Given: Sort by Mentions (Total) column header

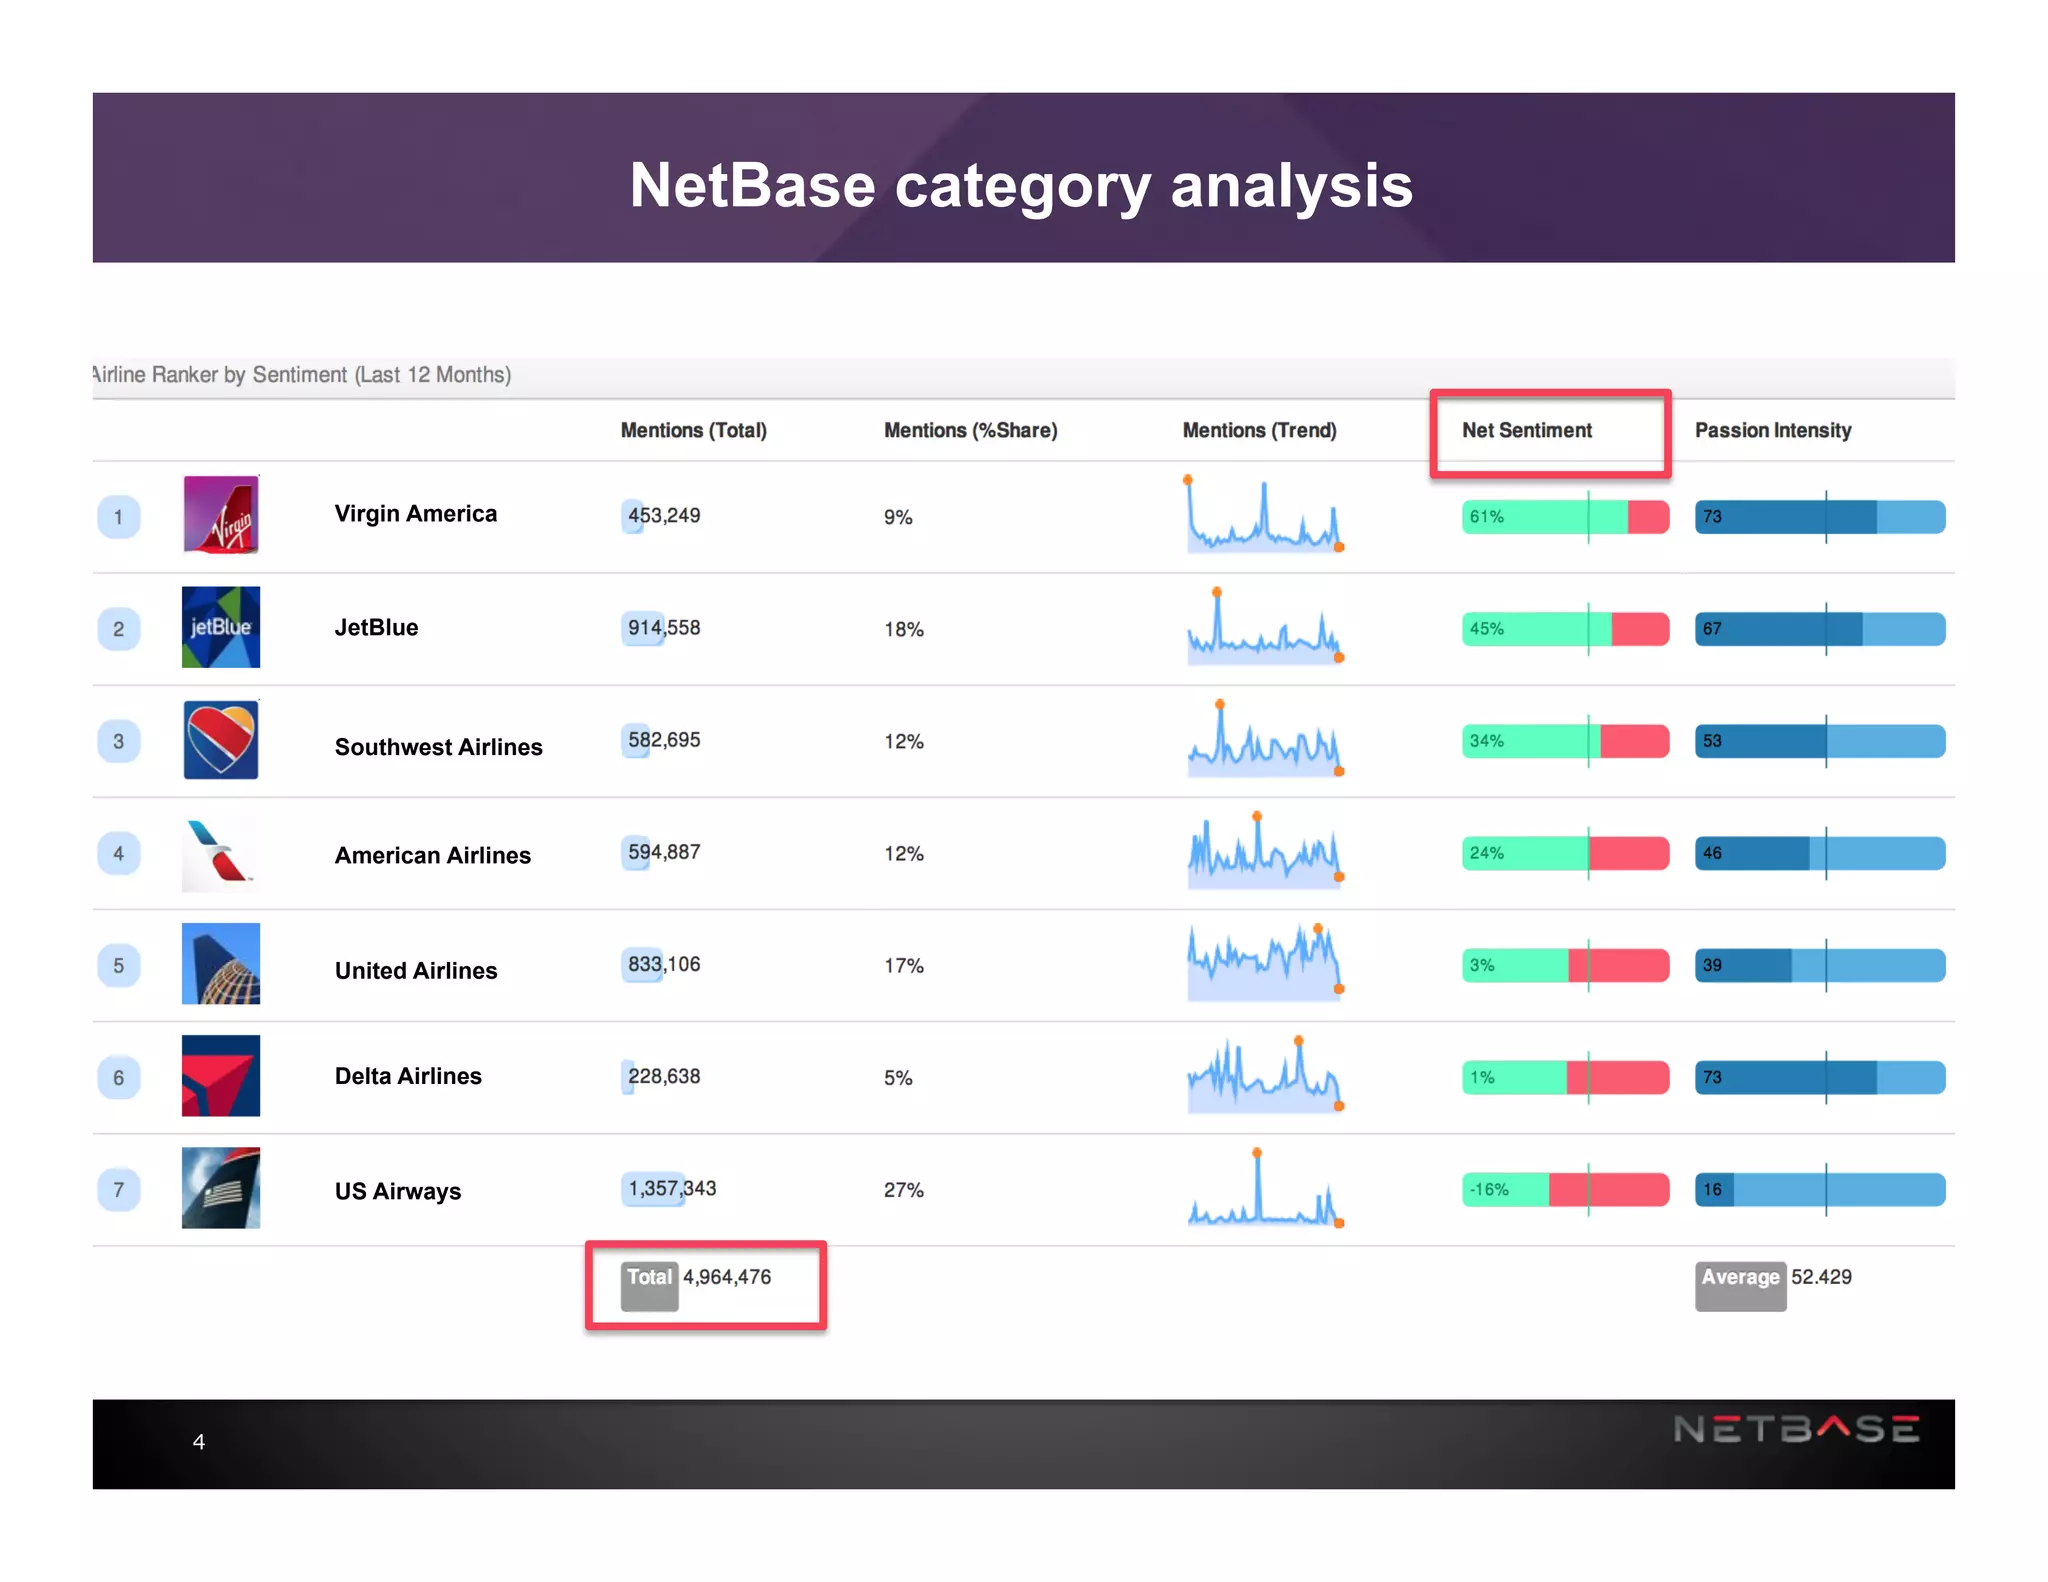Looking at the screenshot, I should tap(694, 430).
